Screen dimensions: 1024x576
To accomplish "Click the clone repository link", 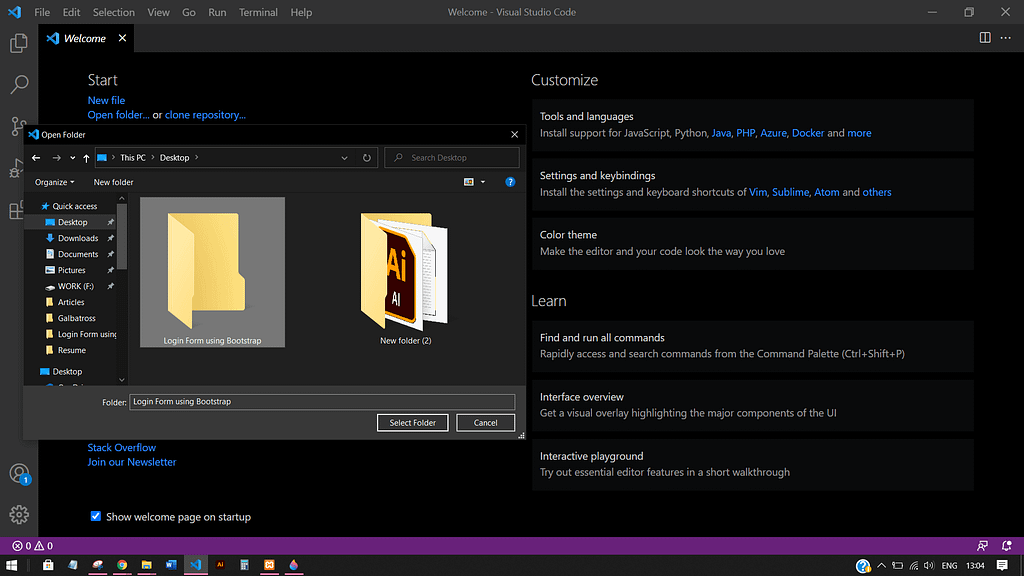I will point(205,115).
